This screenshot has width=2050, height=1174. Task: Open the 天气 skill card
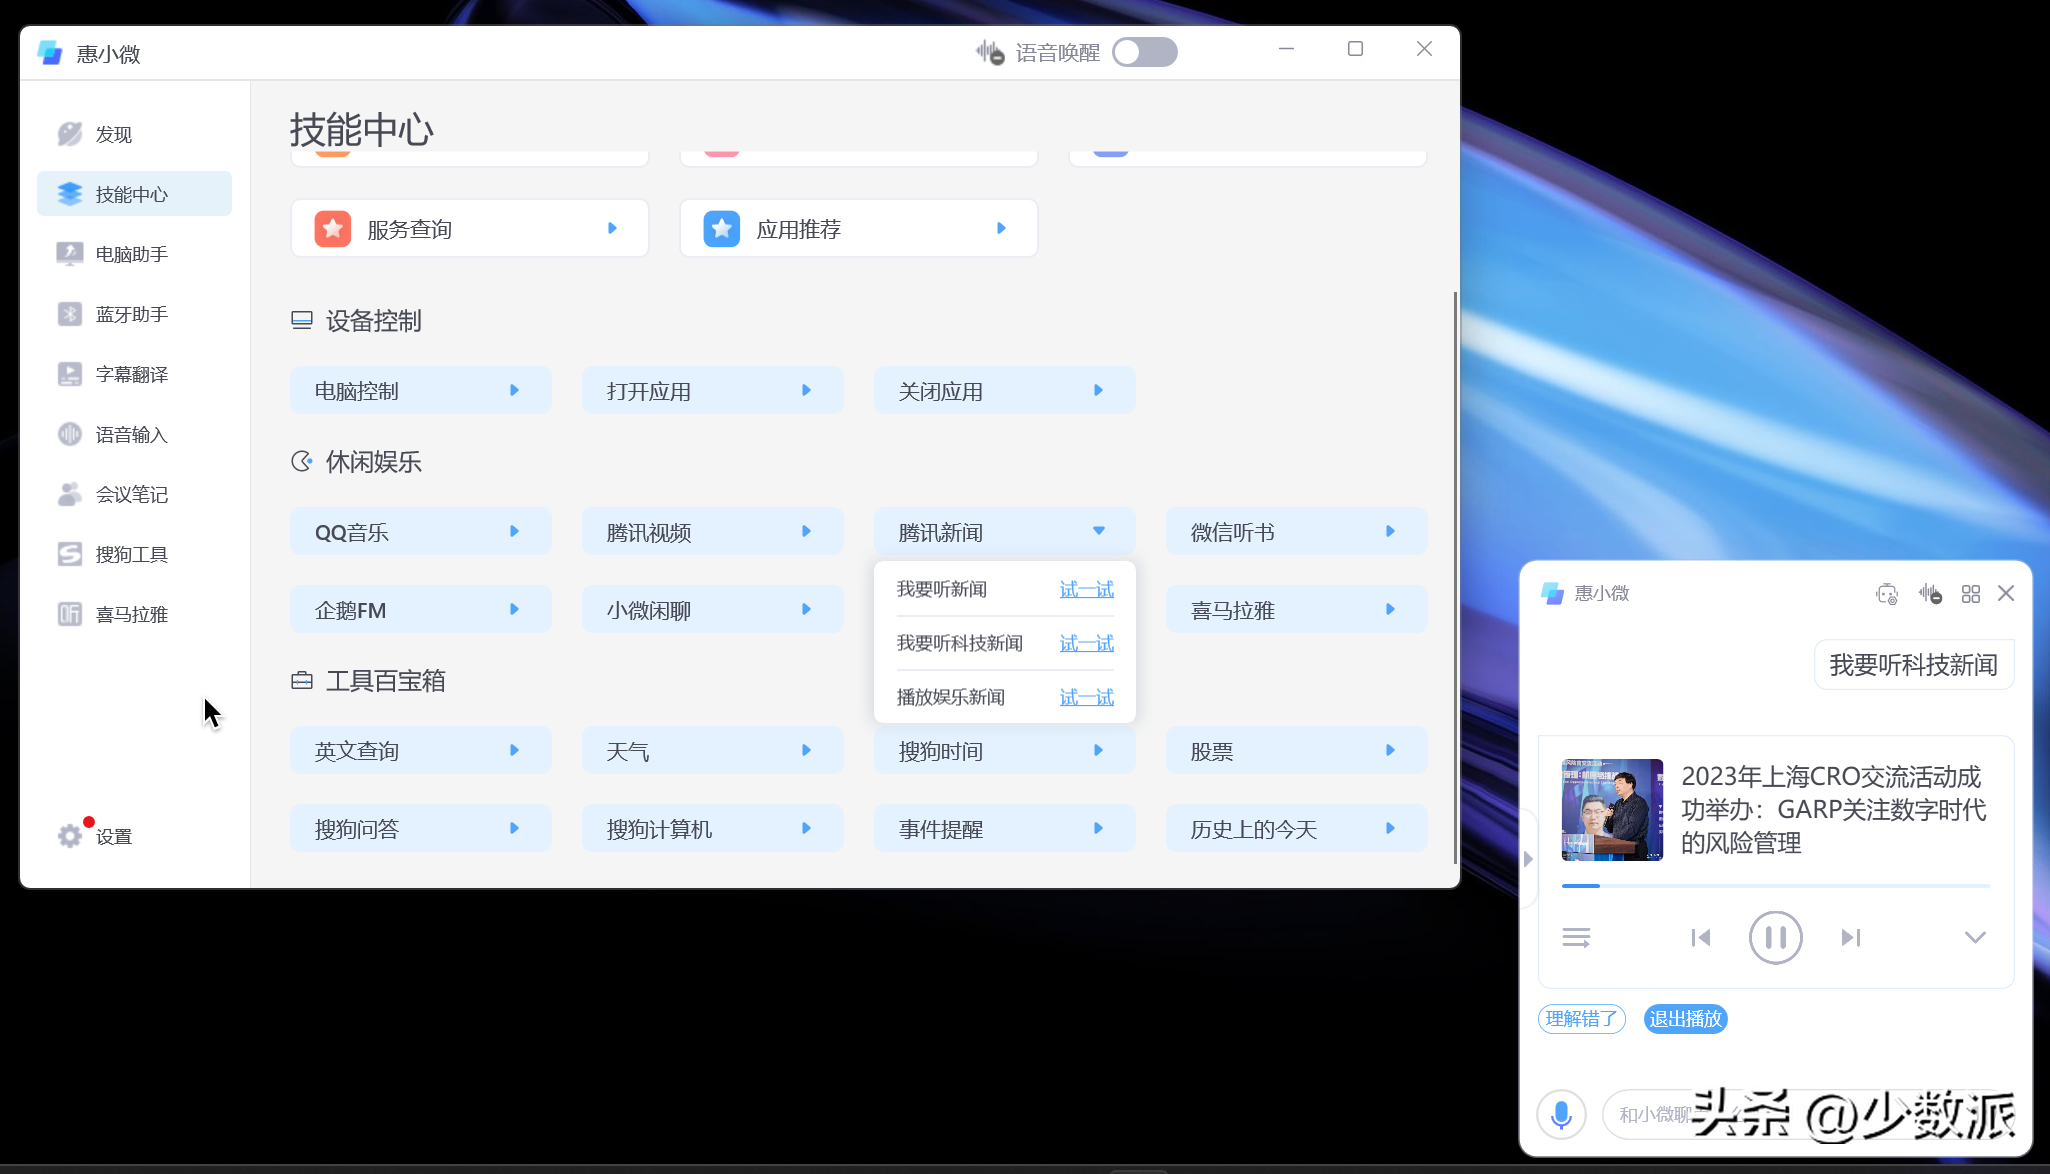pyautogui.click(x=713, y=751)
